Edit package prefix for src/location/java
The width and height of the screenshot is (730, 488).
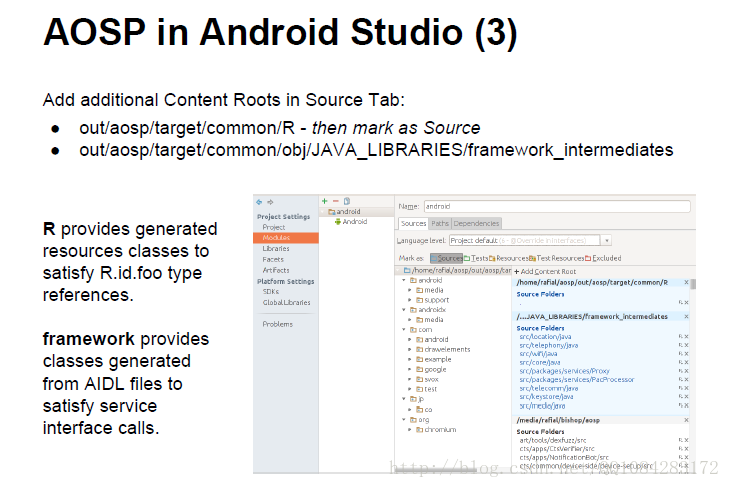click(x=681, y=337)
